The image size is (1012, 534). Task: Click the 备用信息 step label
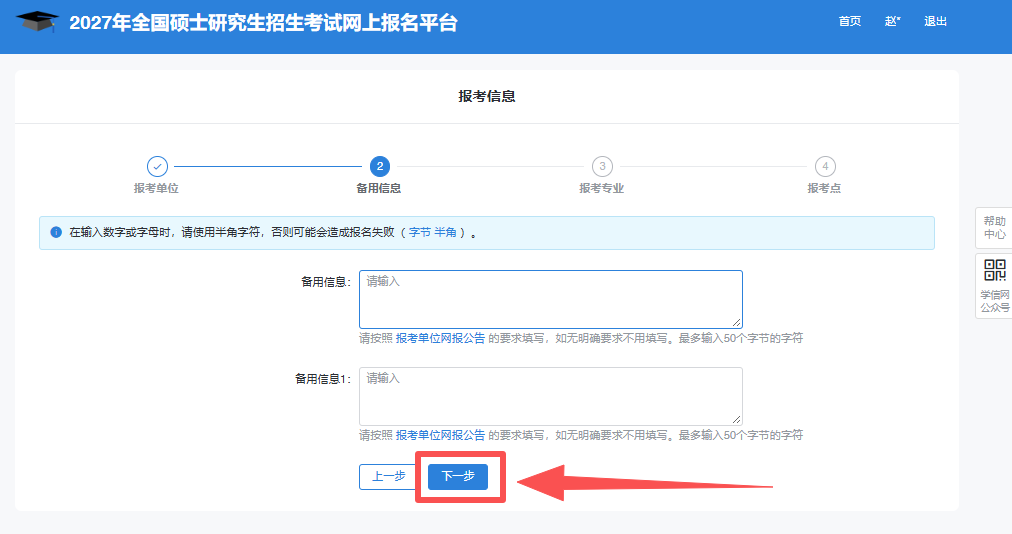(379, 188)
